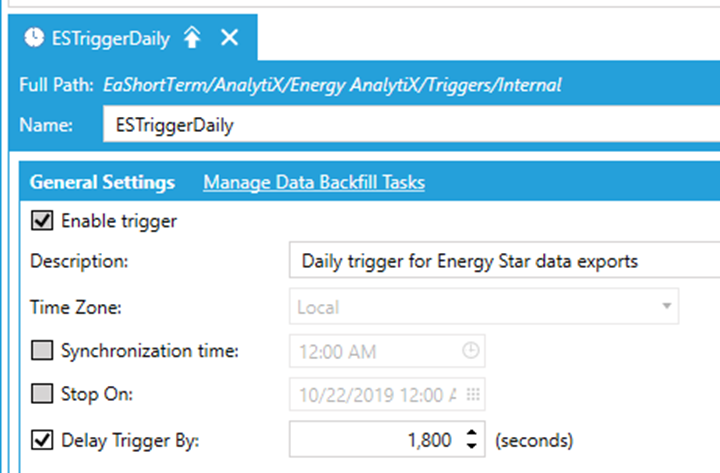The height and width of the screenshot is (473, 720).
Task: Click the Description text field
Action: coord(505,261)
